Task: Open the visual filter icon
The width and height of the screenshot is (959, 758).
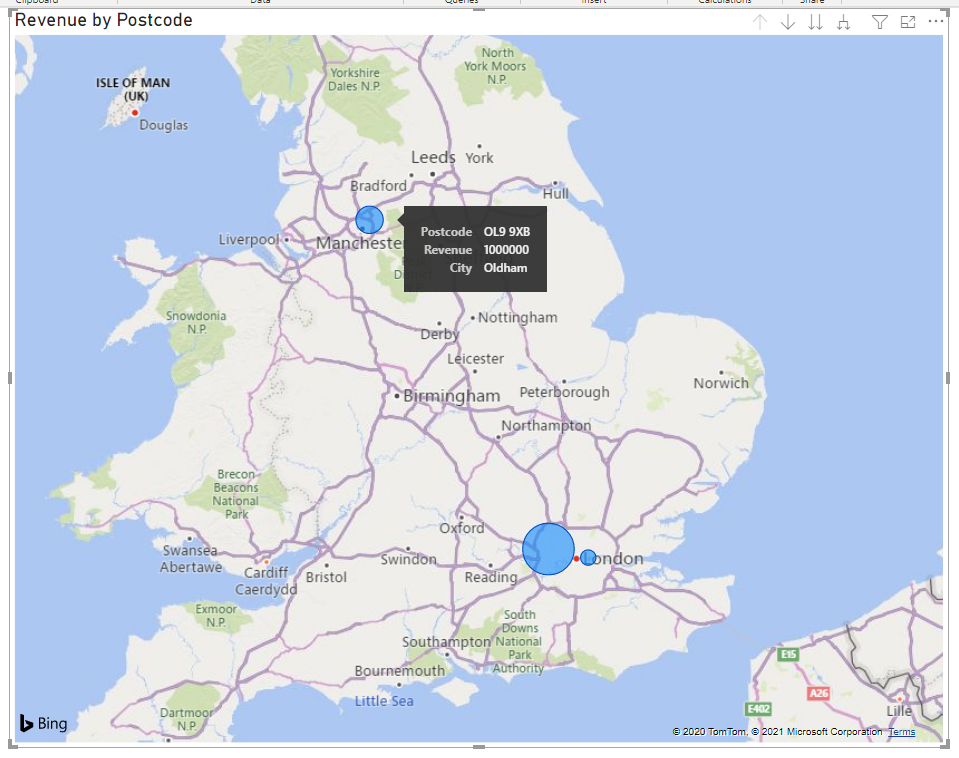Action: tap(879, 23)
